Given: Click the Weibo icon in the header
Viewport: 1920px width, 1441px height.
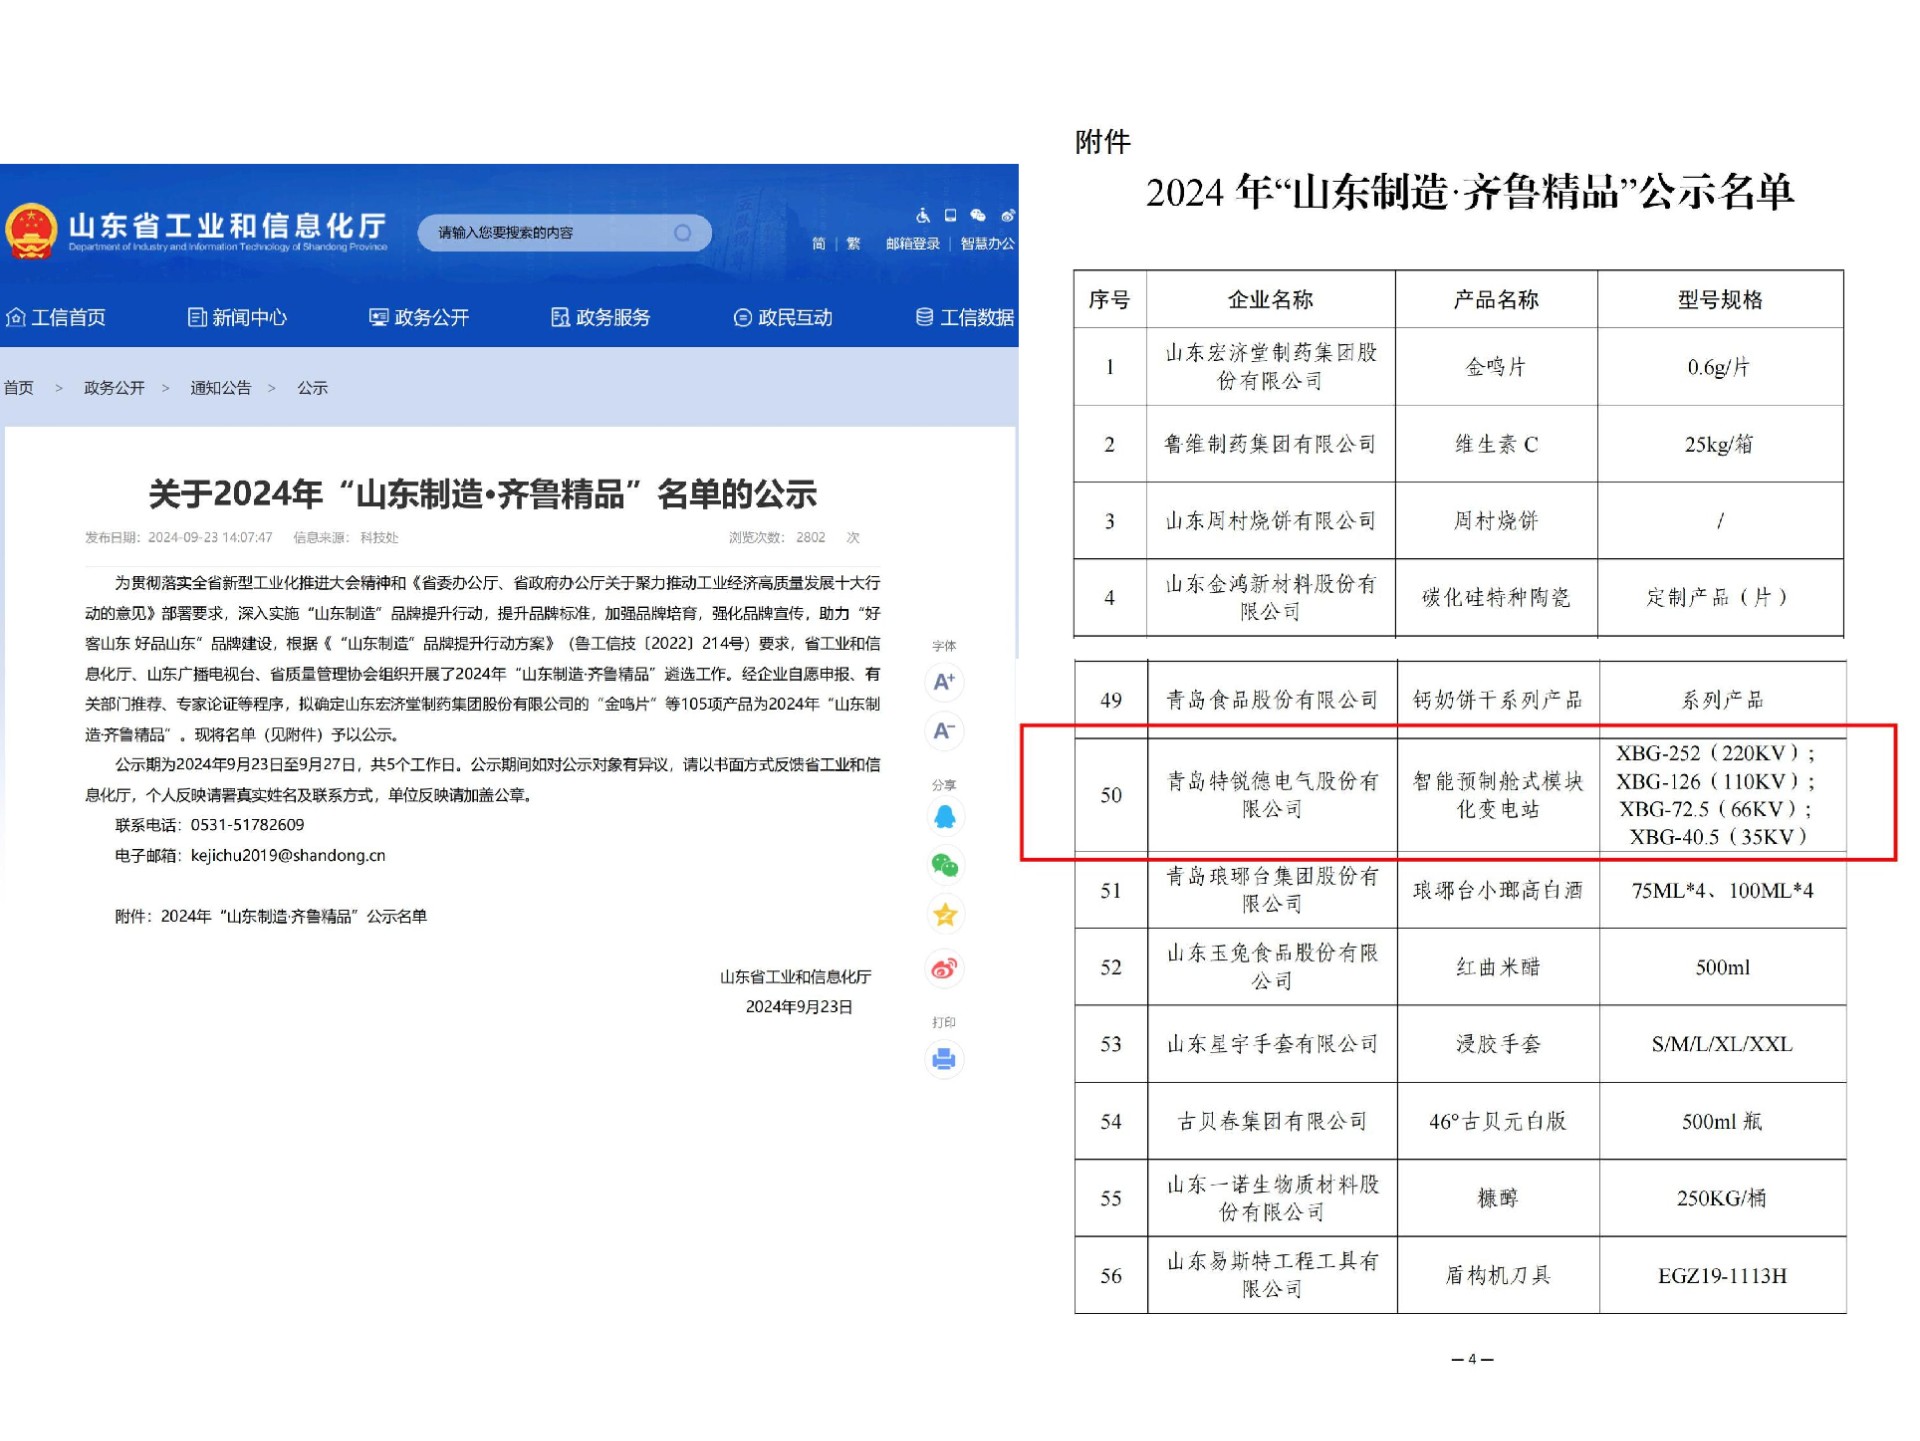Looking at the screenshot, I should coord(1007,215).
